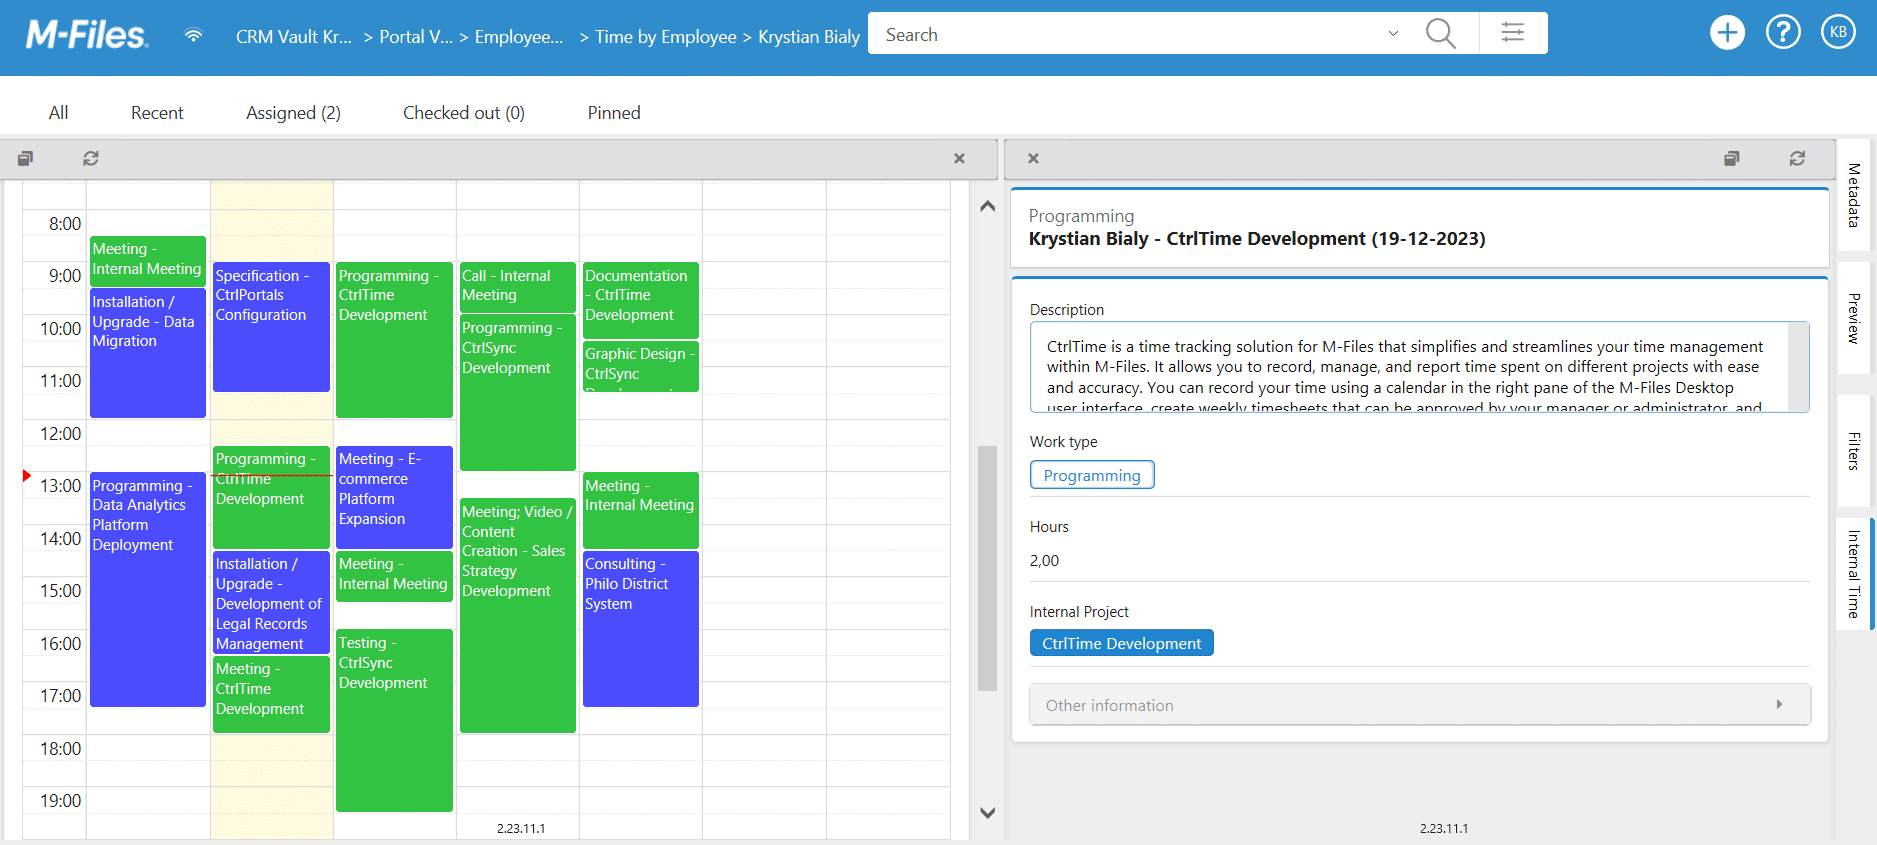This screenshot has height=845, width=1877.
Task: Open the search filter options icon
Action: click(1512, 33)
